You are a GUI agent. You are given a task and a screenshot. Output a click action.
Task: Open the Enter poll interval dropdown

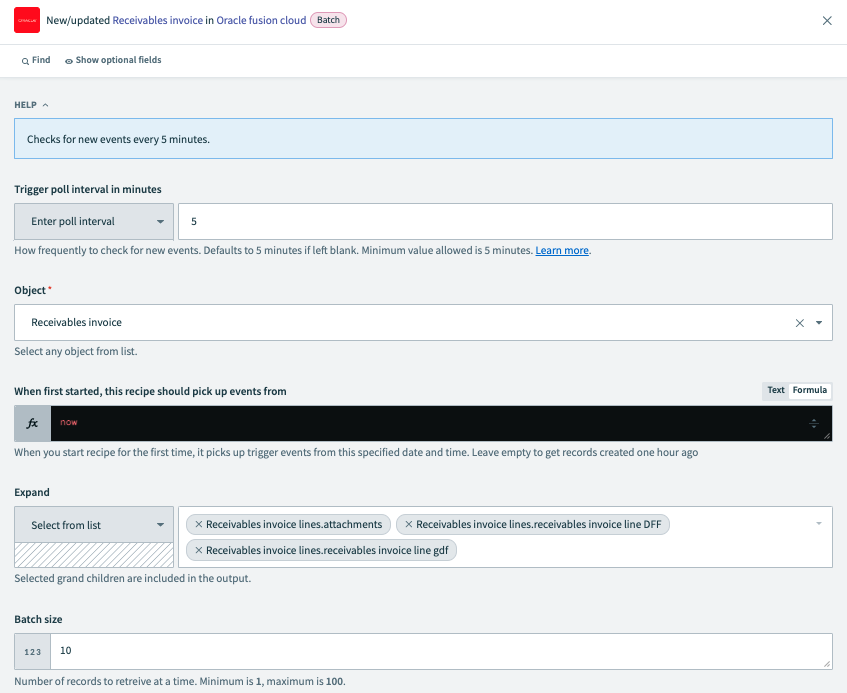tap(94, 222)
